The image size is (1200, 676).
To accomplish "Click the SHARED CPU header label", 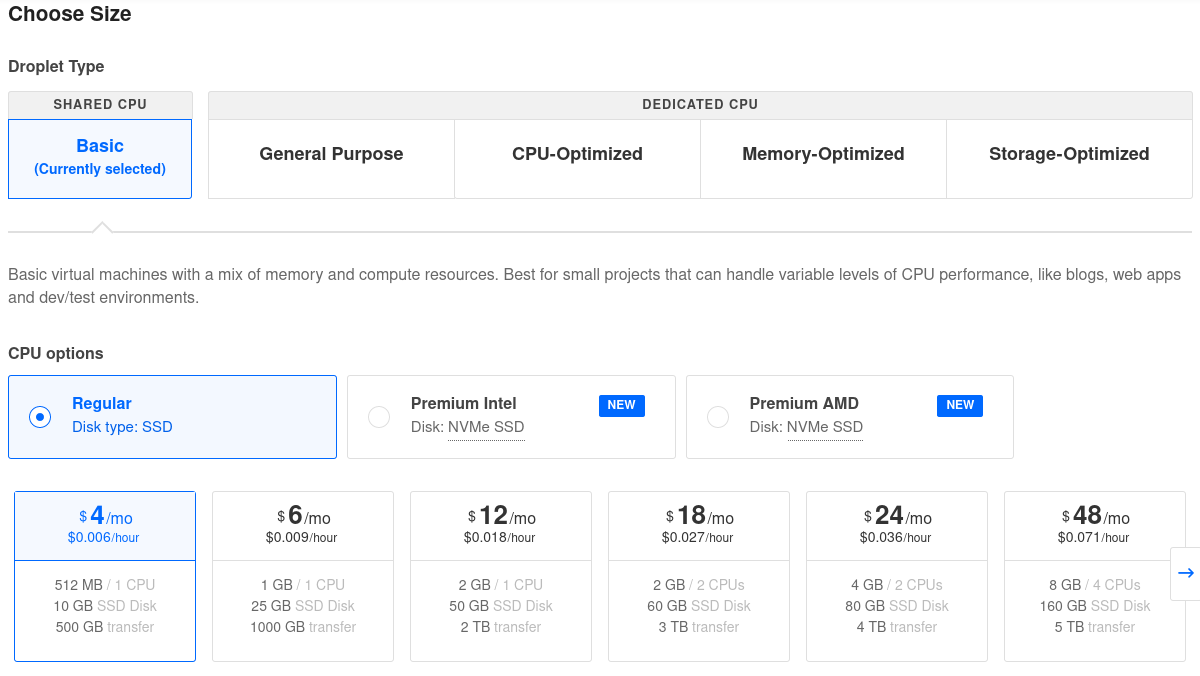I will pyautogui.click(x=100, y=105).
